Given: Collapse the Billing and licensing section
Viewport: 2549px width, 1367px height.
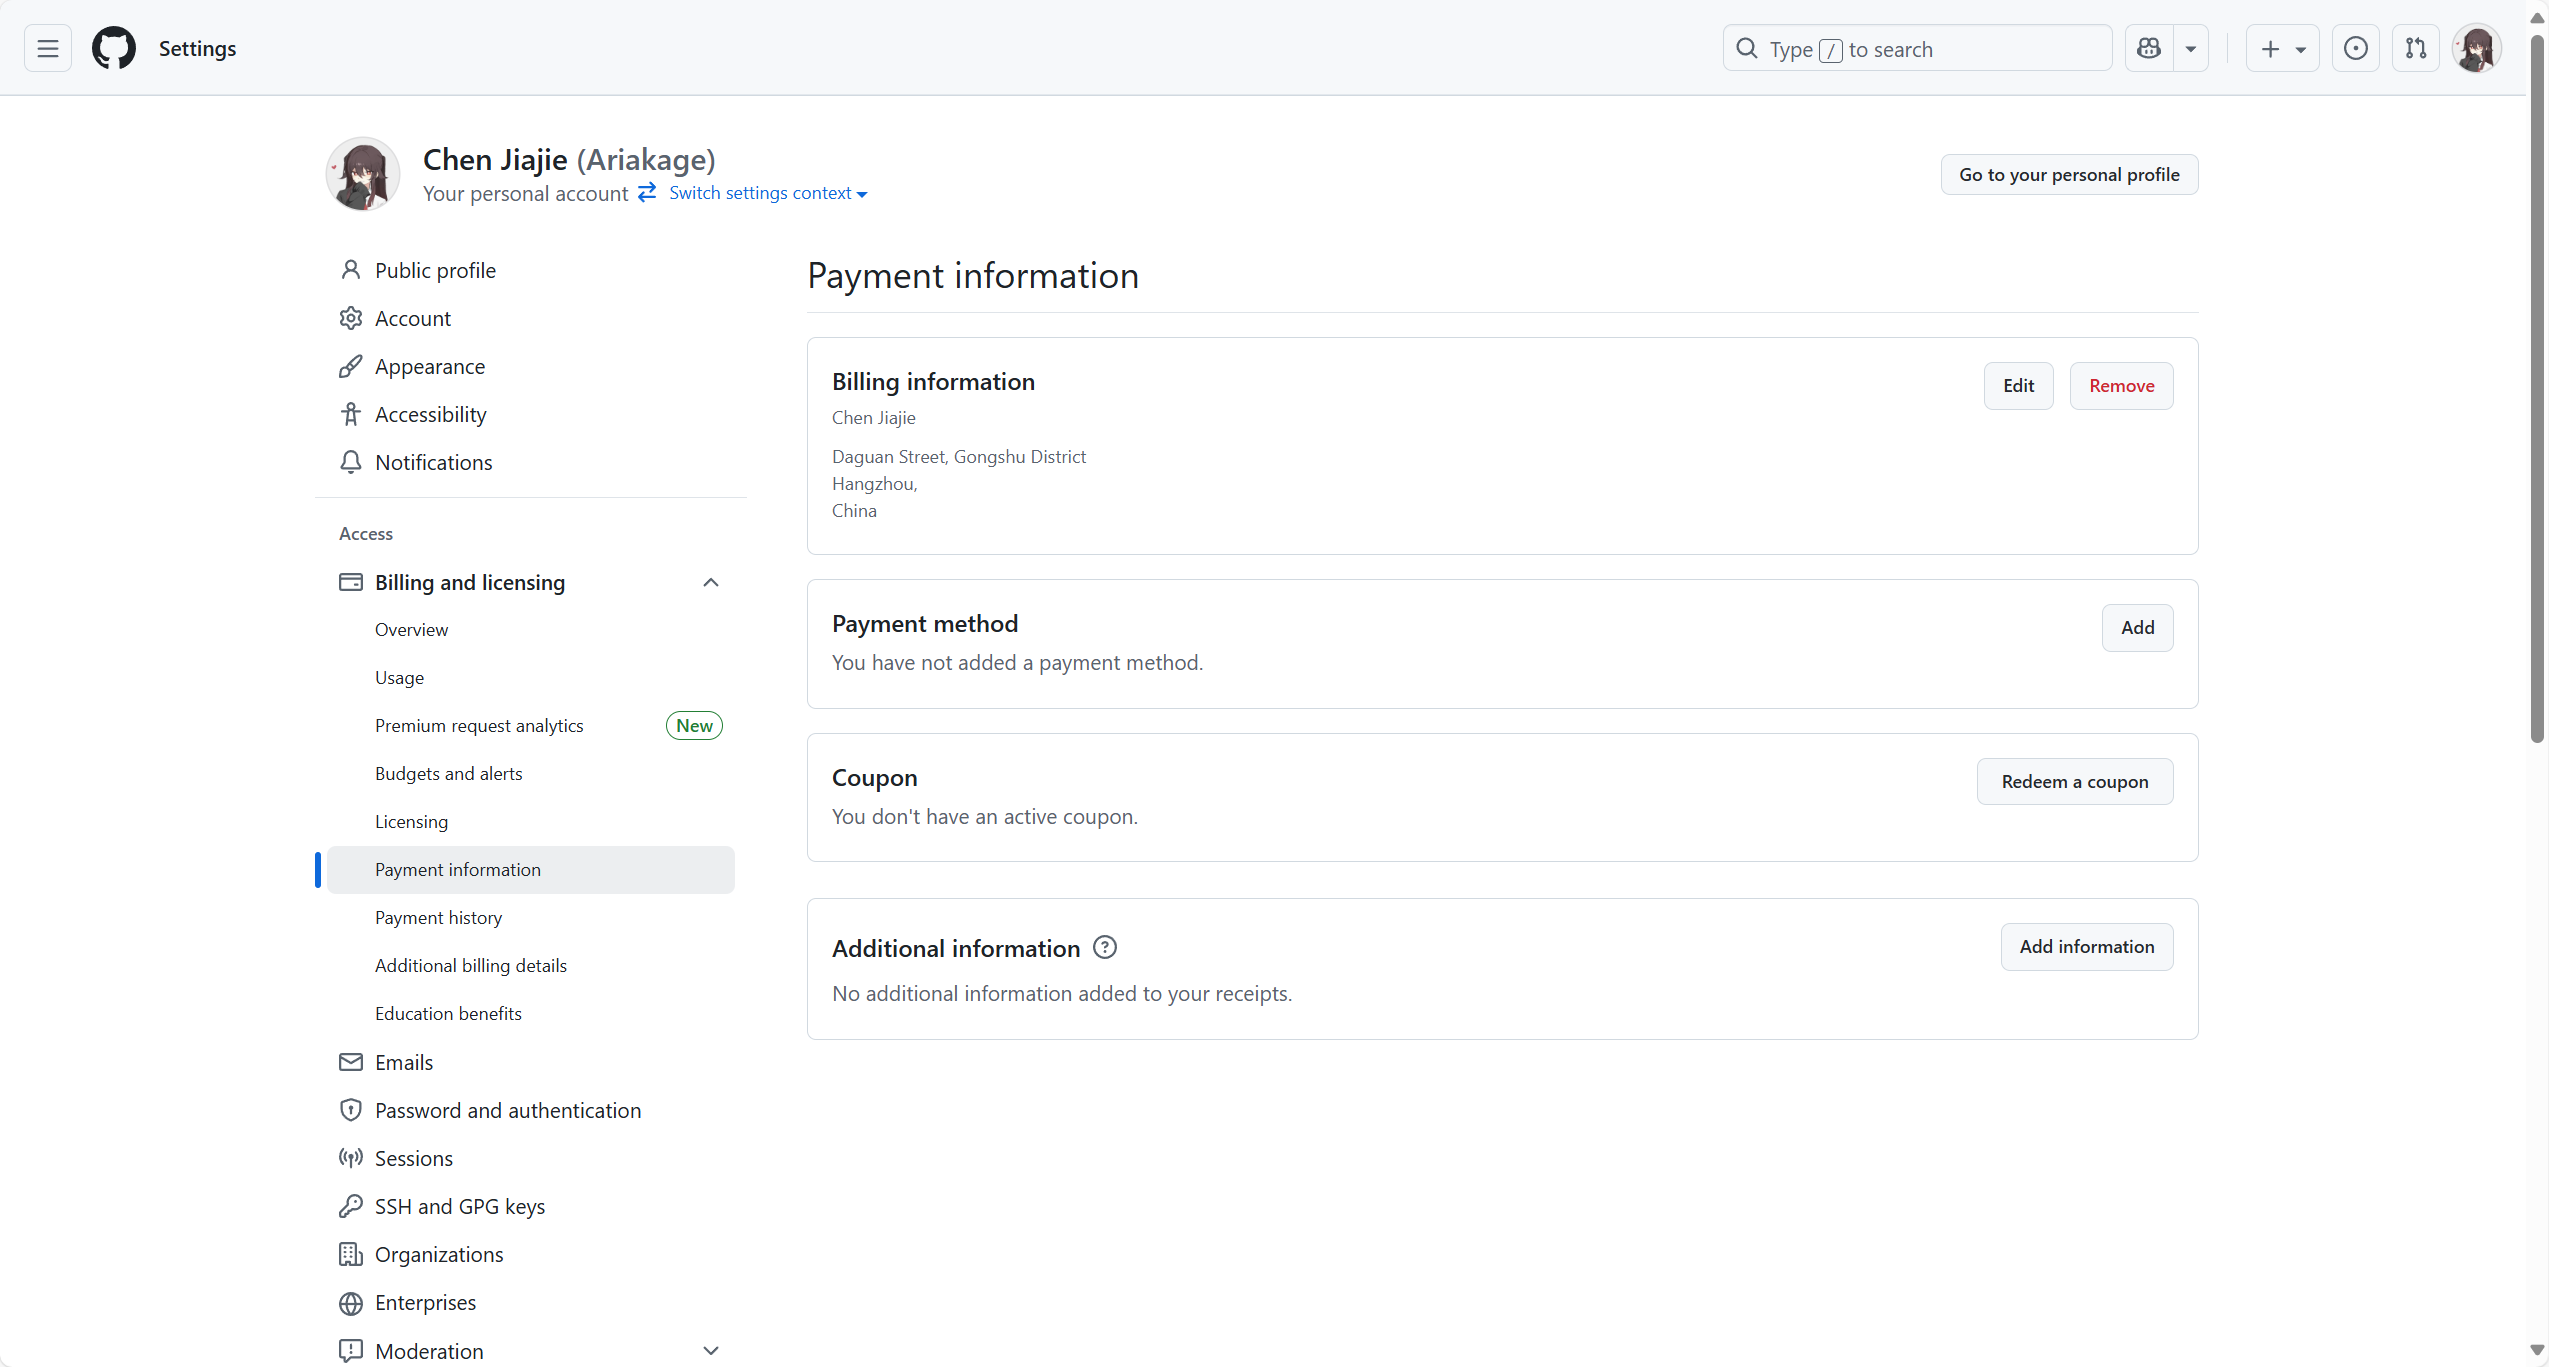Looking at the screenshot, I should (710, 582).
